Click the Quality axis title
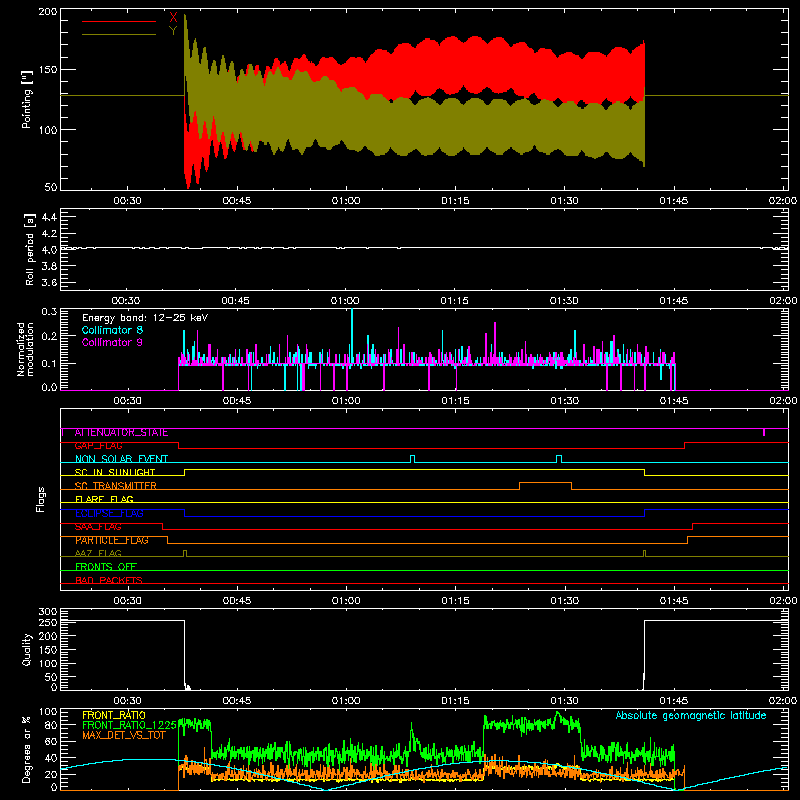 click(x=27, y=649)
